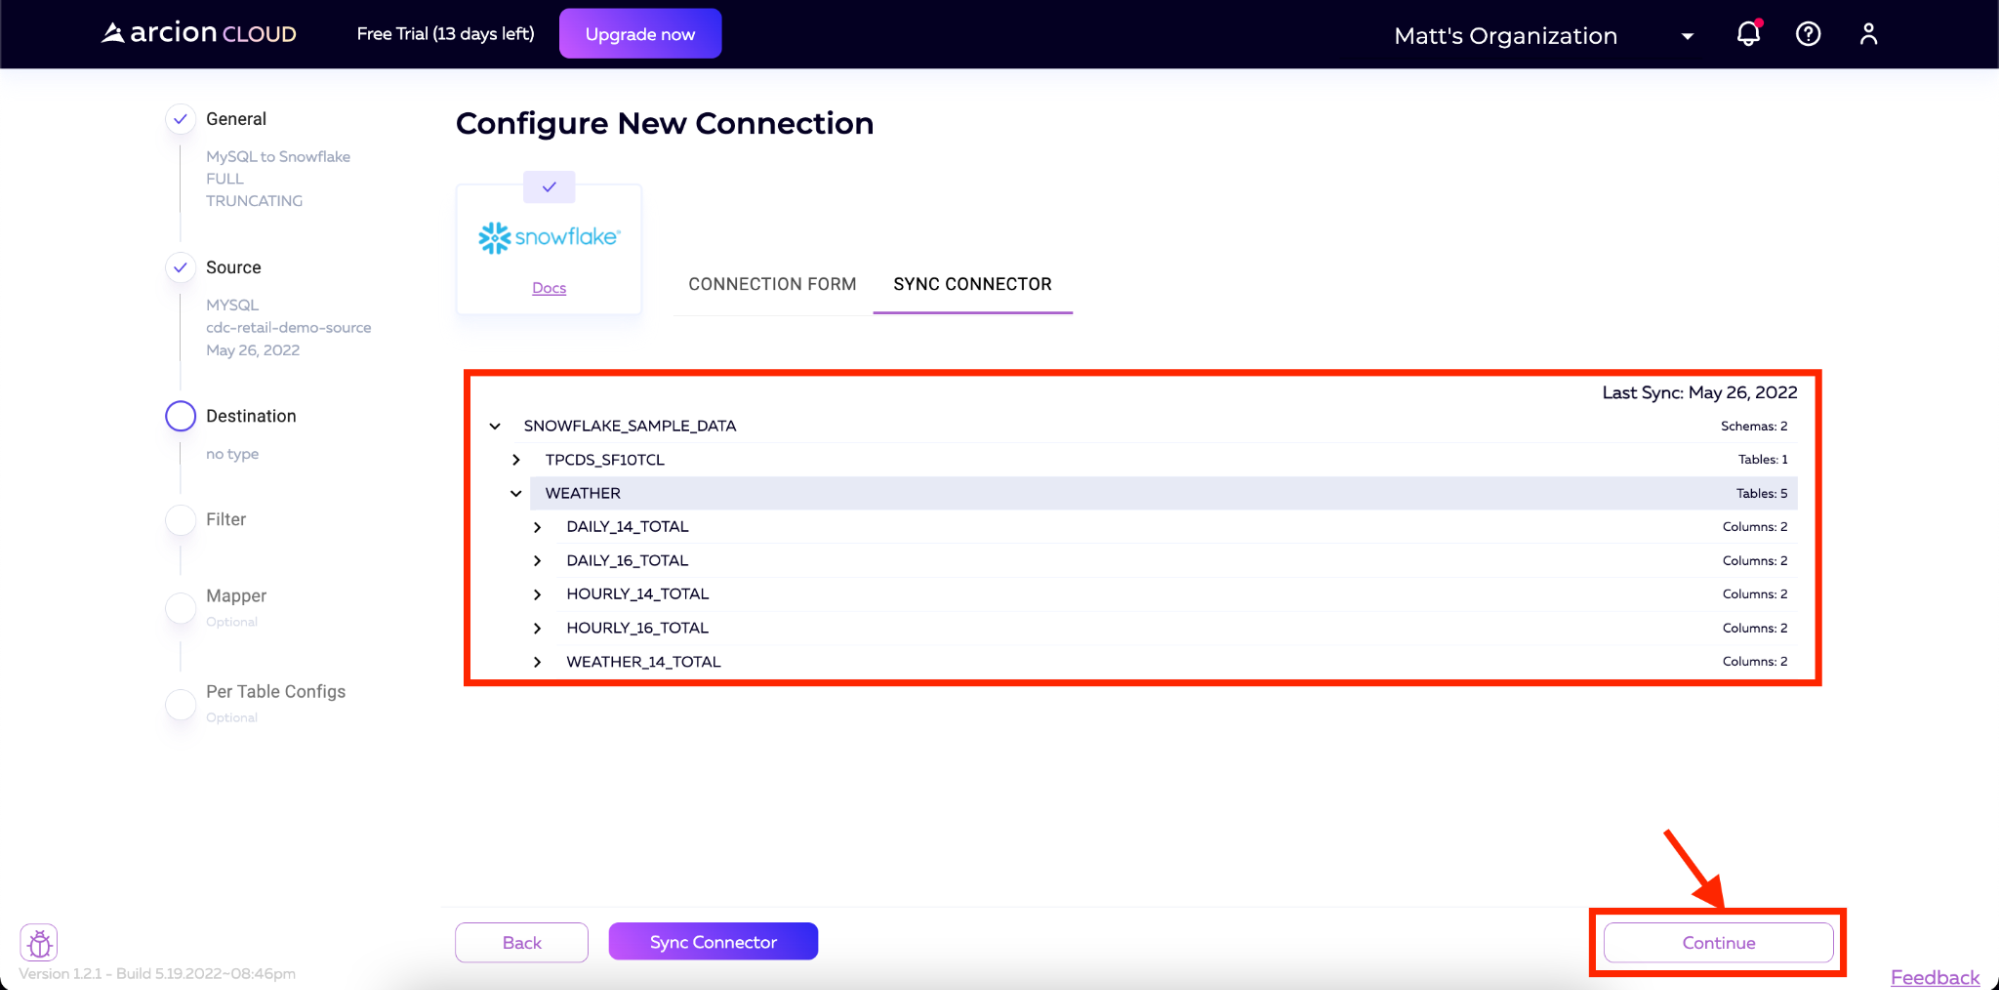Screen dimensions: 1999x990
Task: Open the Feedback link
Action: pyautogui.click(x=1935, y=977)
